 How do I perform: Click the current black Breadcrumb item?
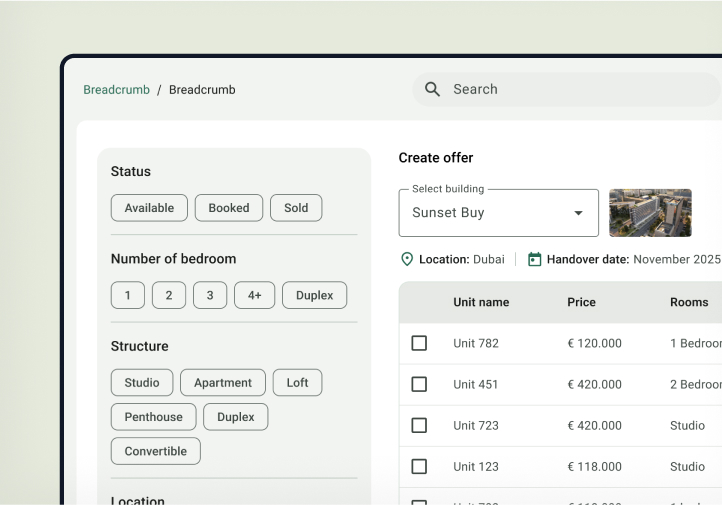point(202,90)
